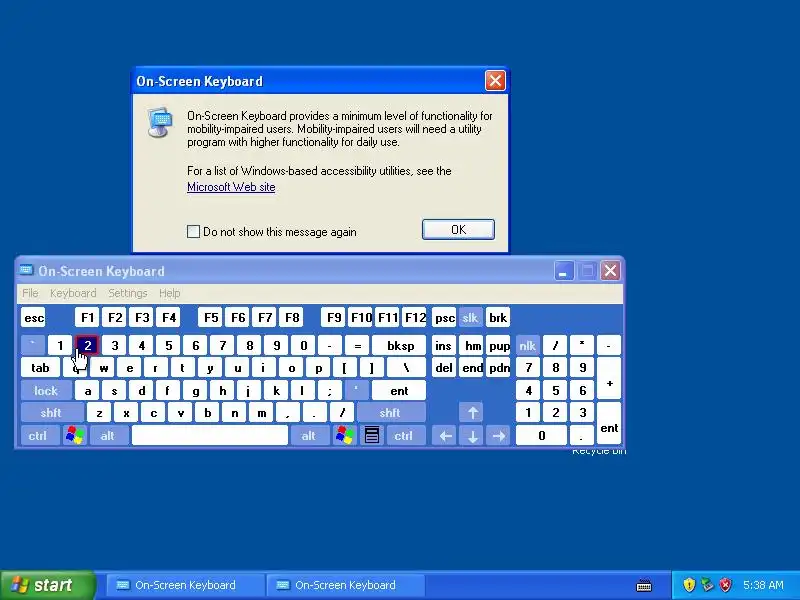This screenshot has width=800, height=600.
Task: Toggle the slk scroll lock key
Action: [470, 318]
